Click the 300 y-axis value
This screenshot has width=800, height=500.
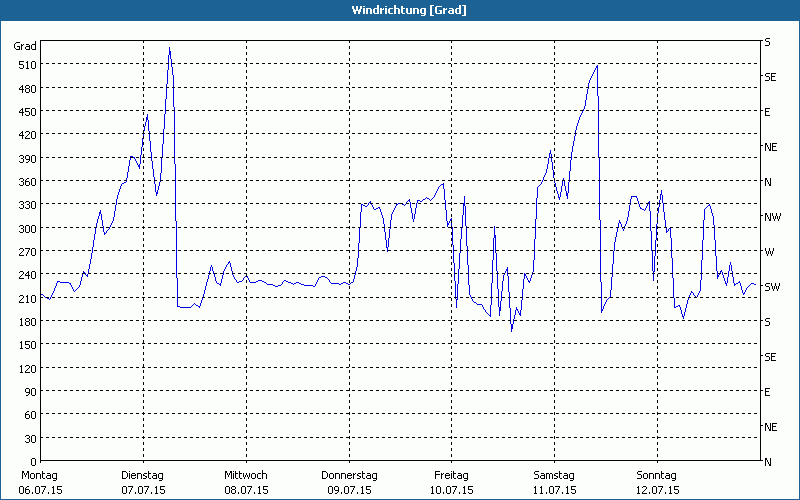[28, 229]
